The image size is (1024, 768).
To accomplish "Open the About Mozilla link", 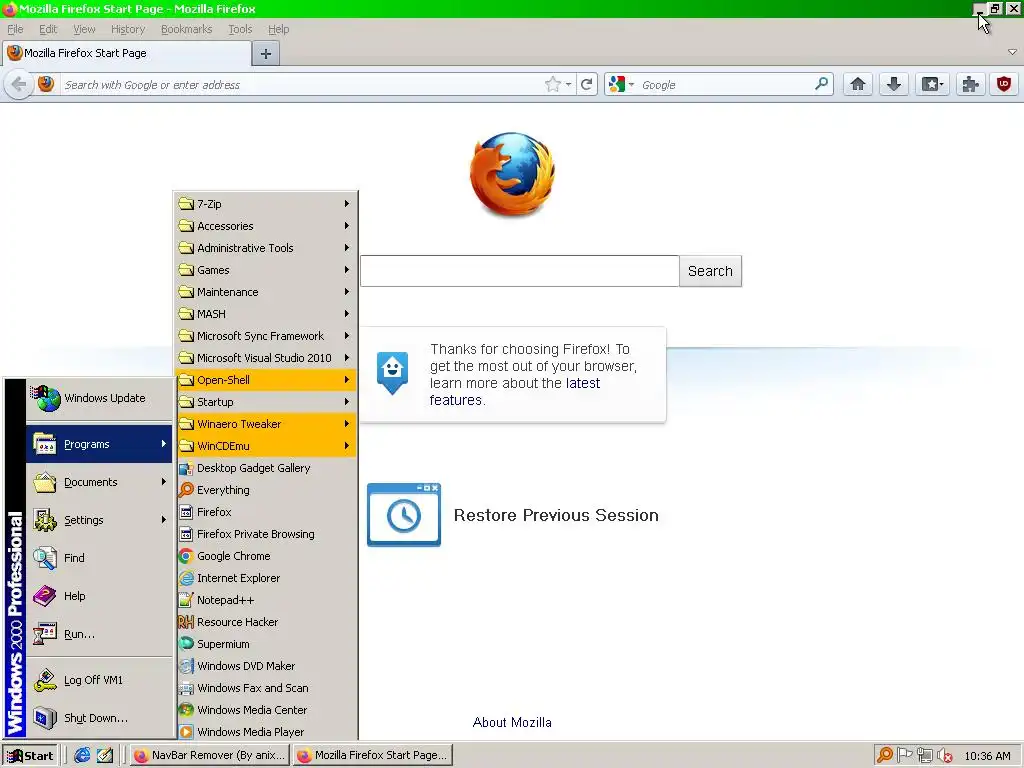I will click(512, 722).
